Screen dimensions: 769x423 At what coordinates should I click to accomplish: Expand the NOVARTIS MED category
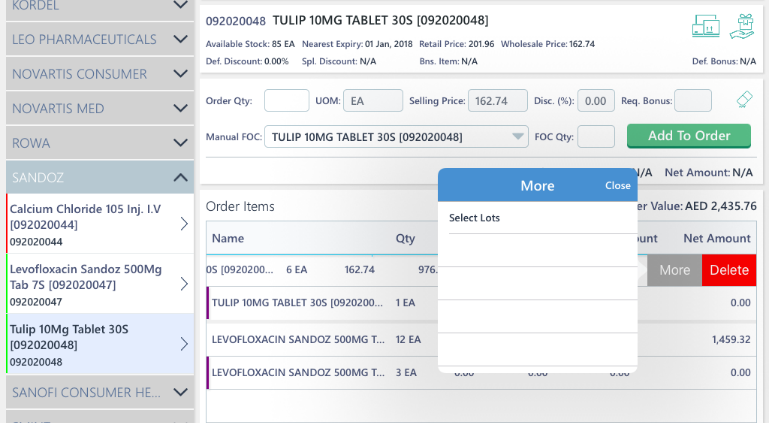[180, 108]
